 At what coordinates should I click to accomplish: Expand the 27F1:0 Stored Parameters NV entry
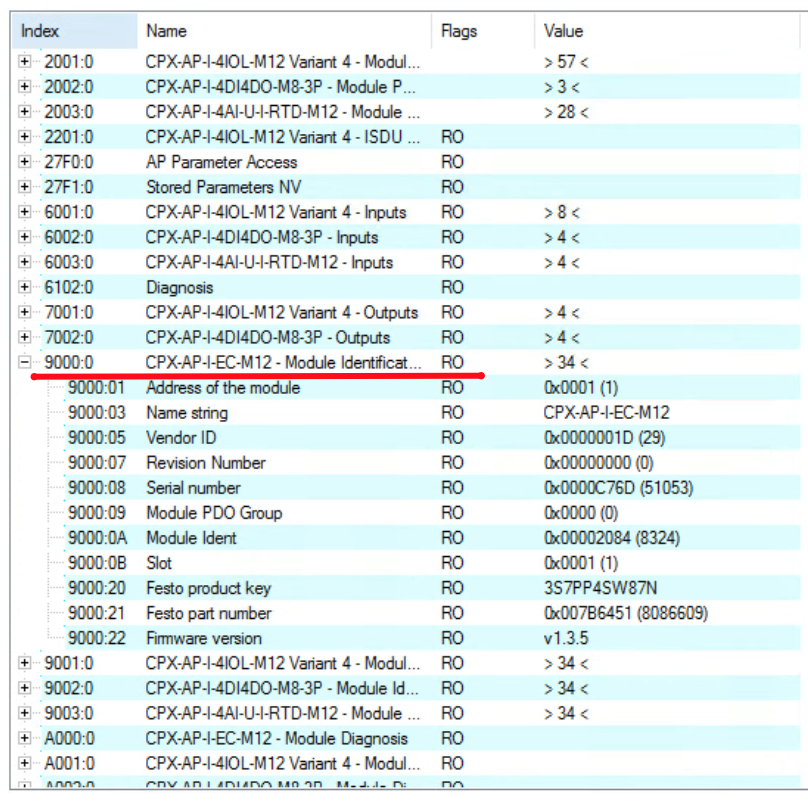[24, 187]
